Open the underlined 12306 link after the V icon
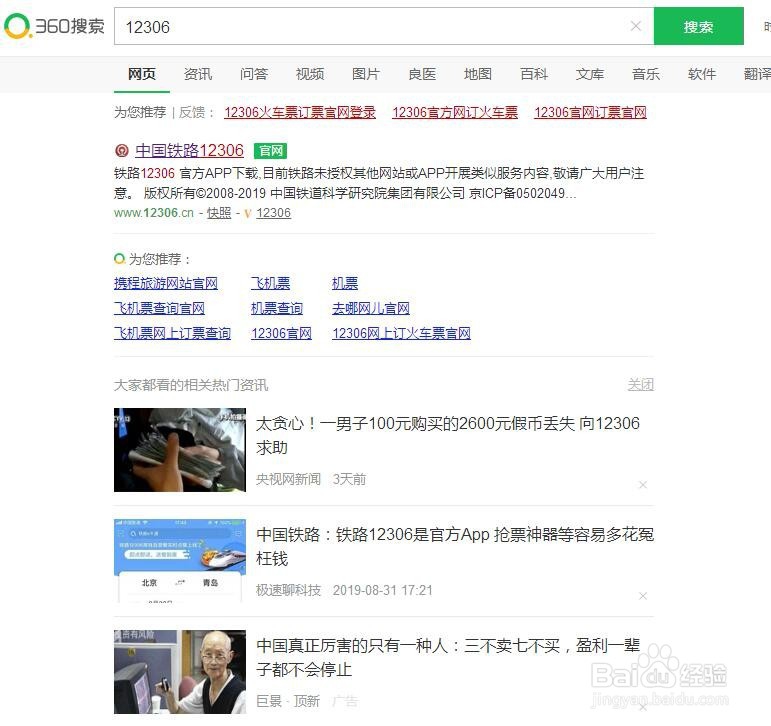The image size is (771, 726). click(x=273, y=213)
